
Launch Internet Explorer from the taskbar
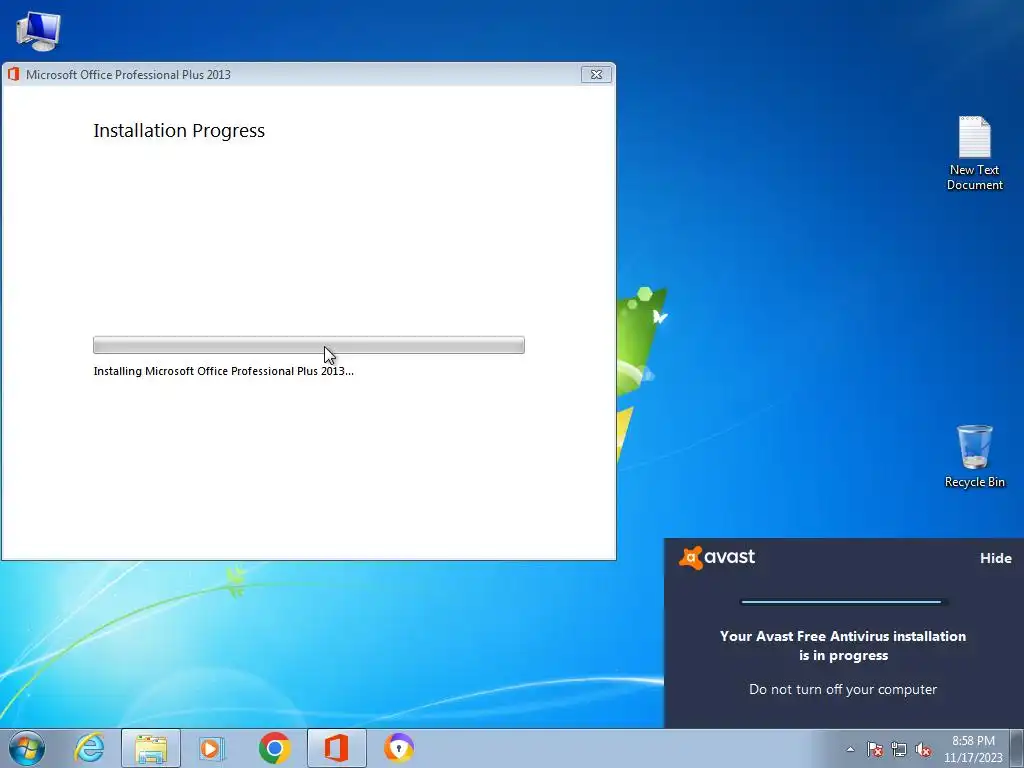point(89,748)
